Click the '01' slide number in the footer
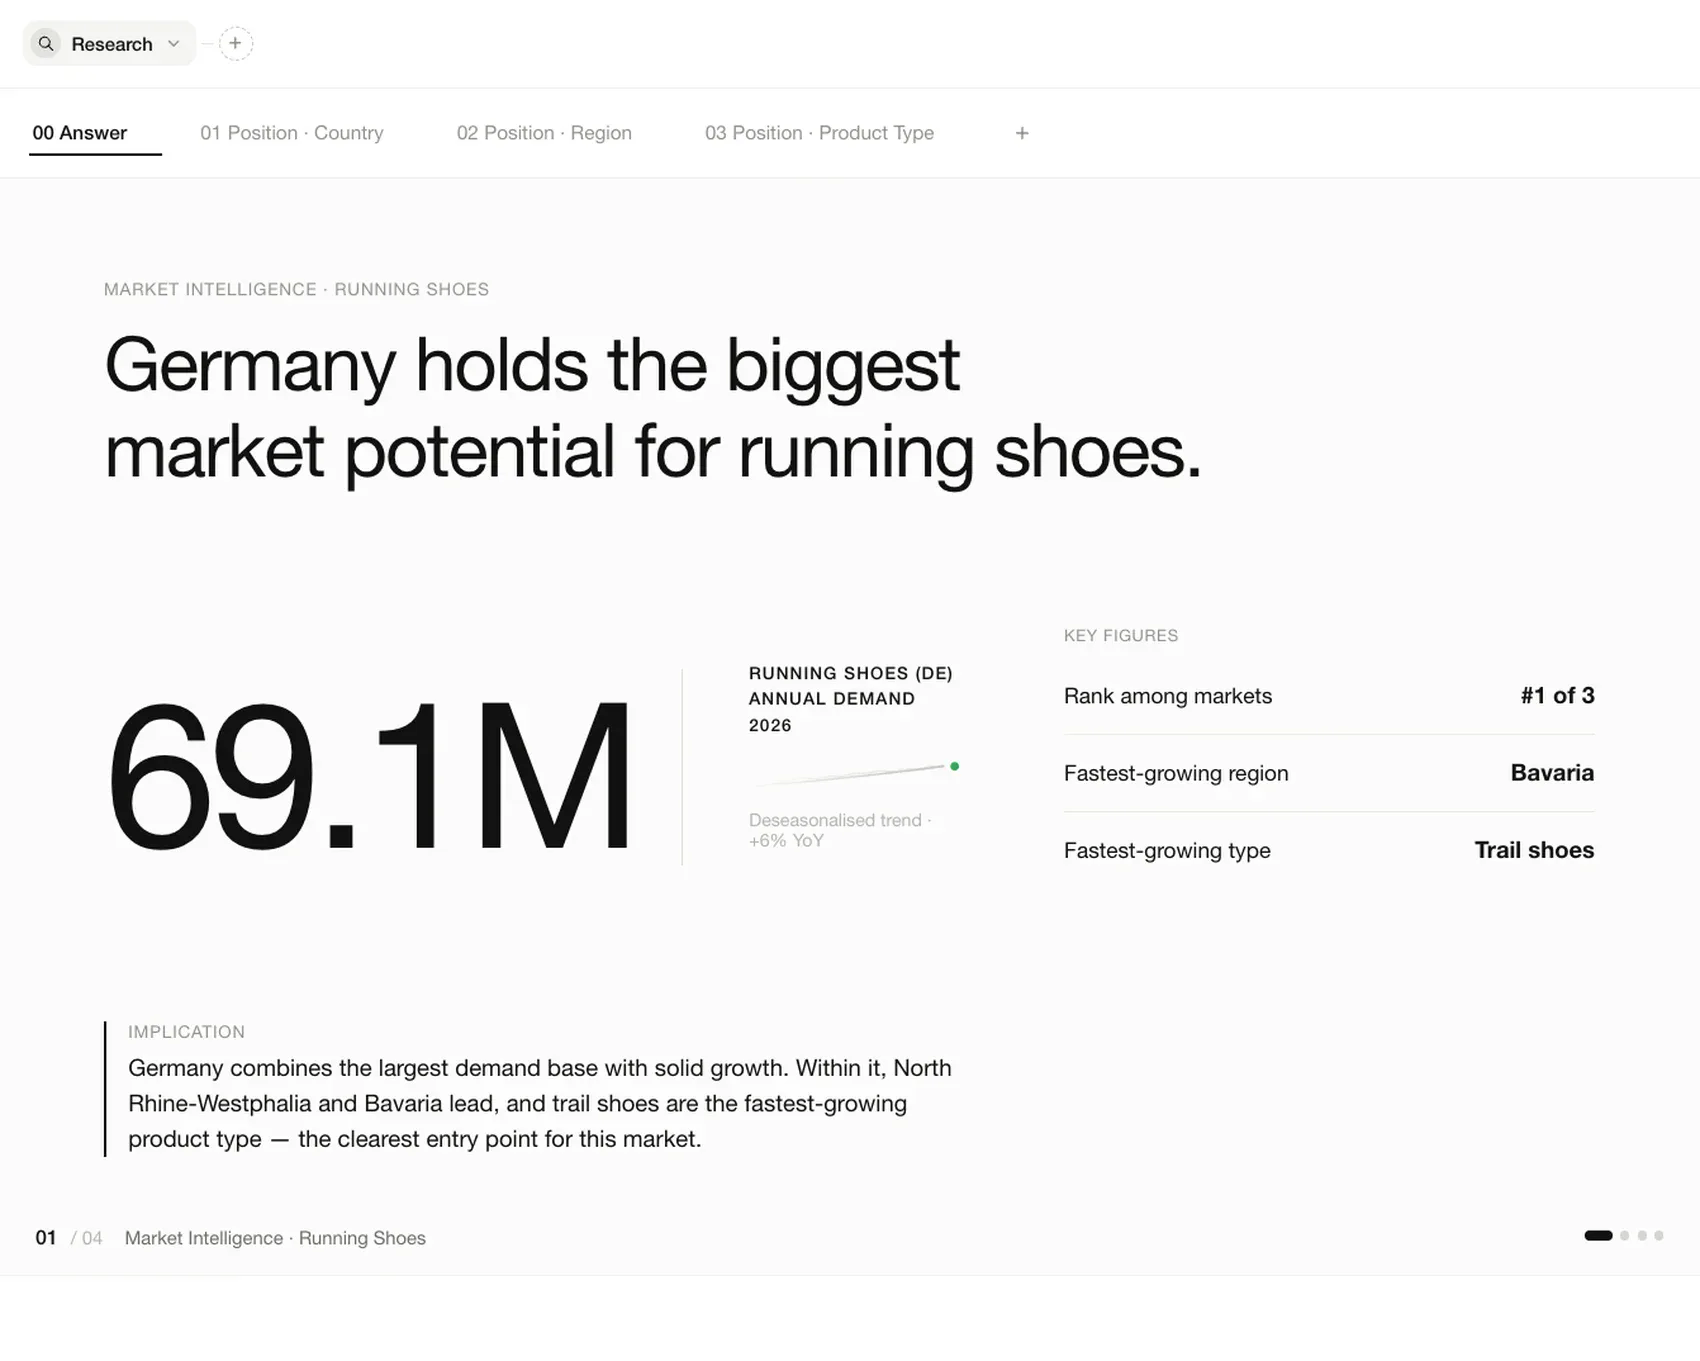This screenshot has height=1361, width=1700. [x=46, y=1238]
